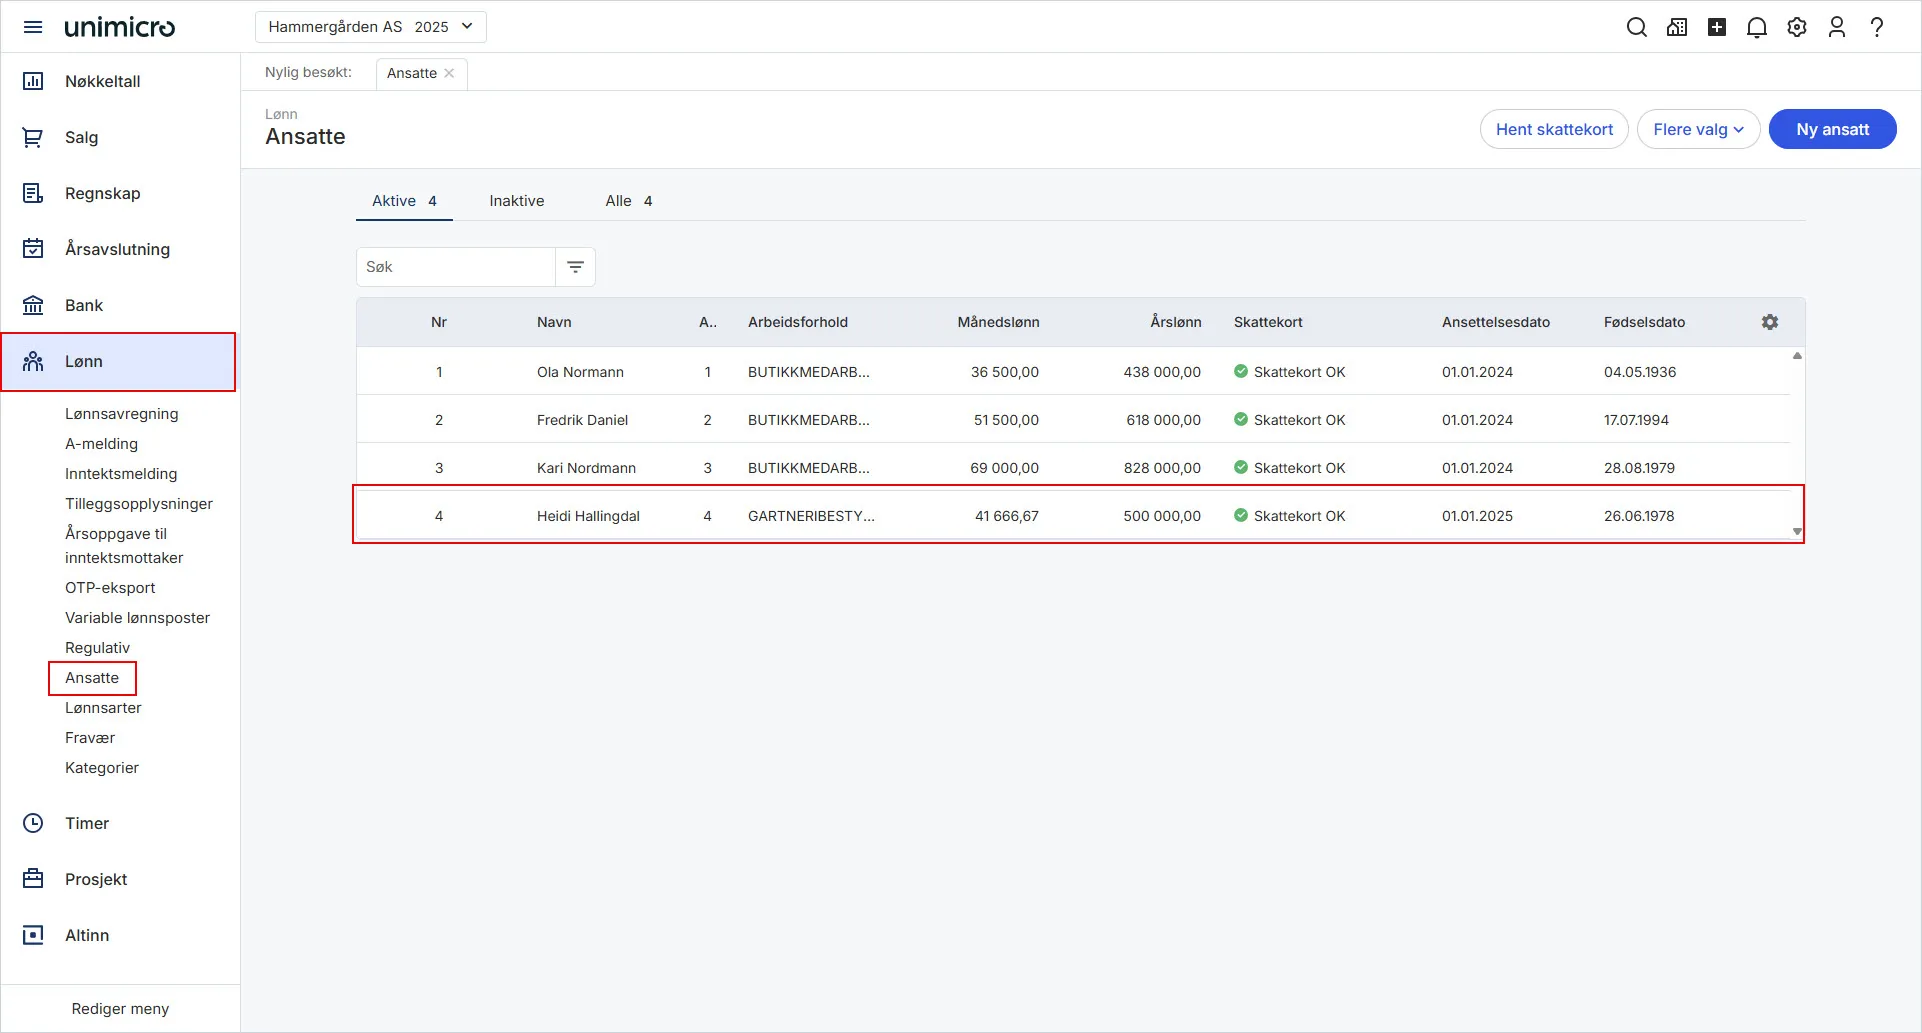Open Hammergården AS 2025 company dropdown

point(371,27)
